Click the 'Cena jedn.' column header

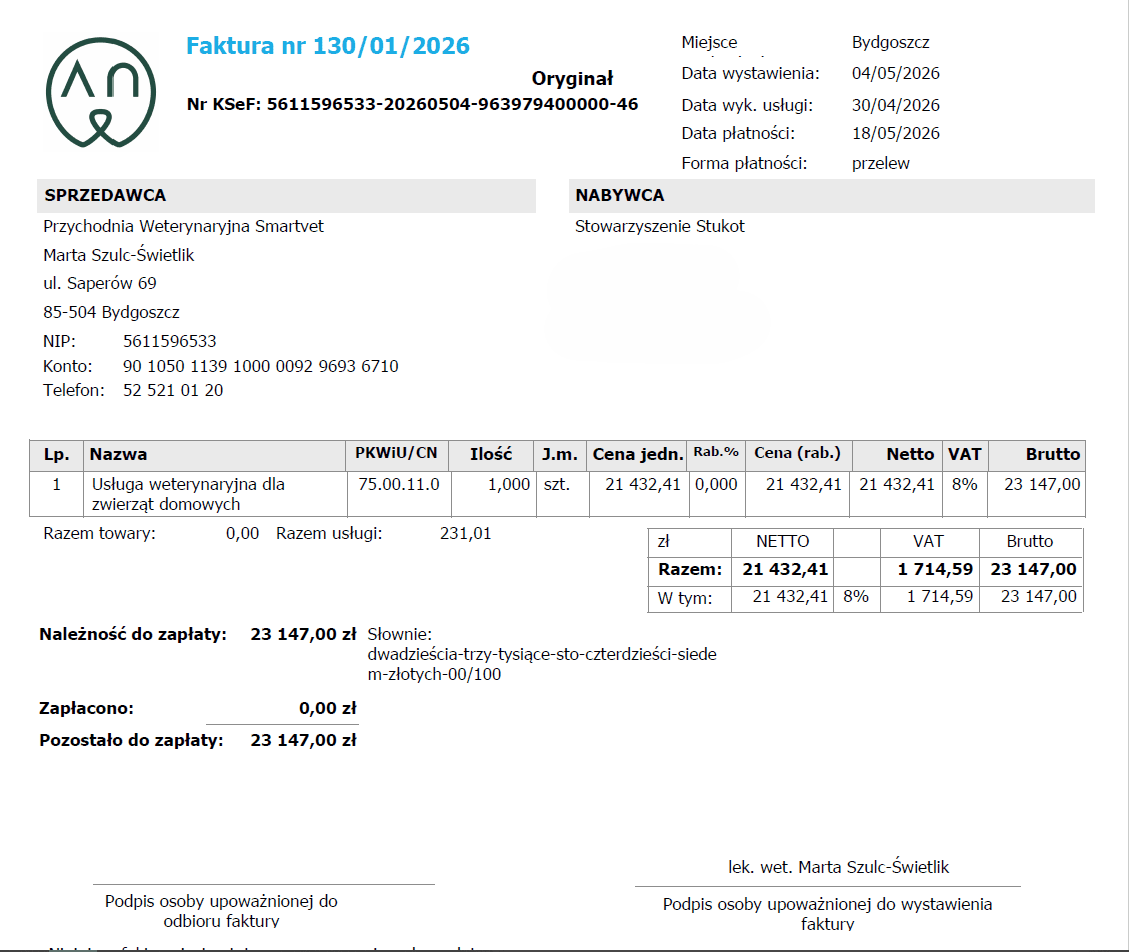point(638,454)
